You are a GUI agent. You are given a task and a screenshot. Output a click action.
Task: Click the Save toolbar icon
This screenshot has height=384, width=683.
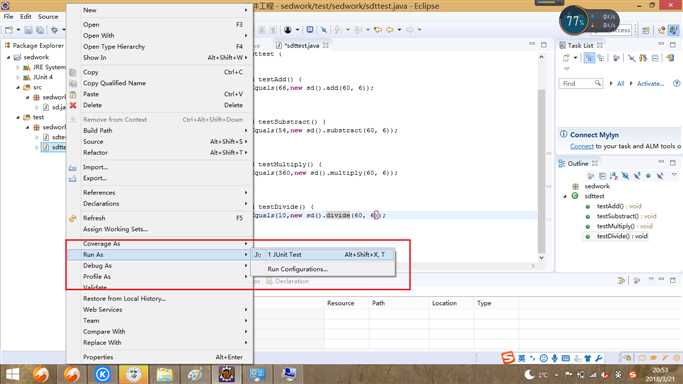28,30
